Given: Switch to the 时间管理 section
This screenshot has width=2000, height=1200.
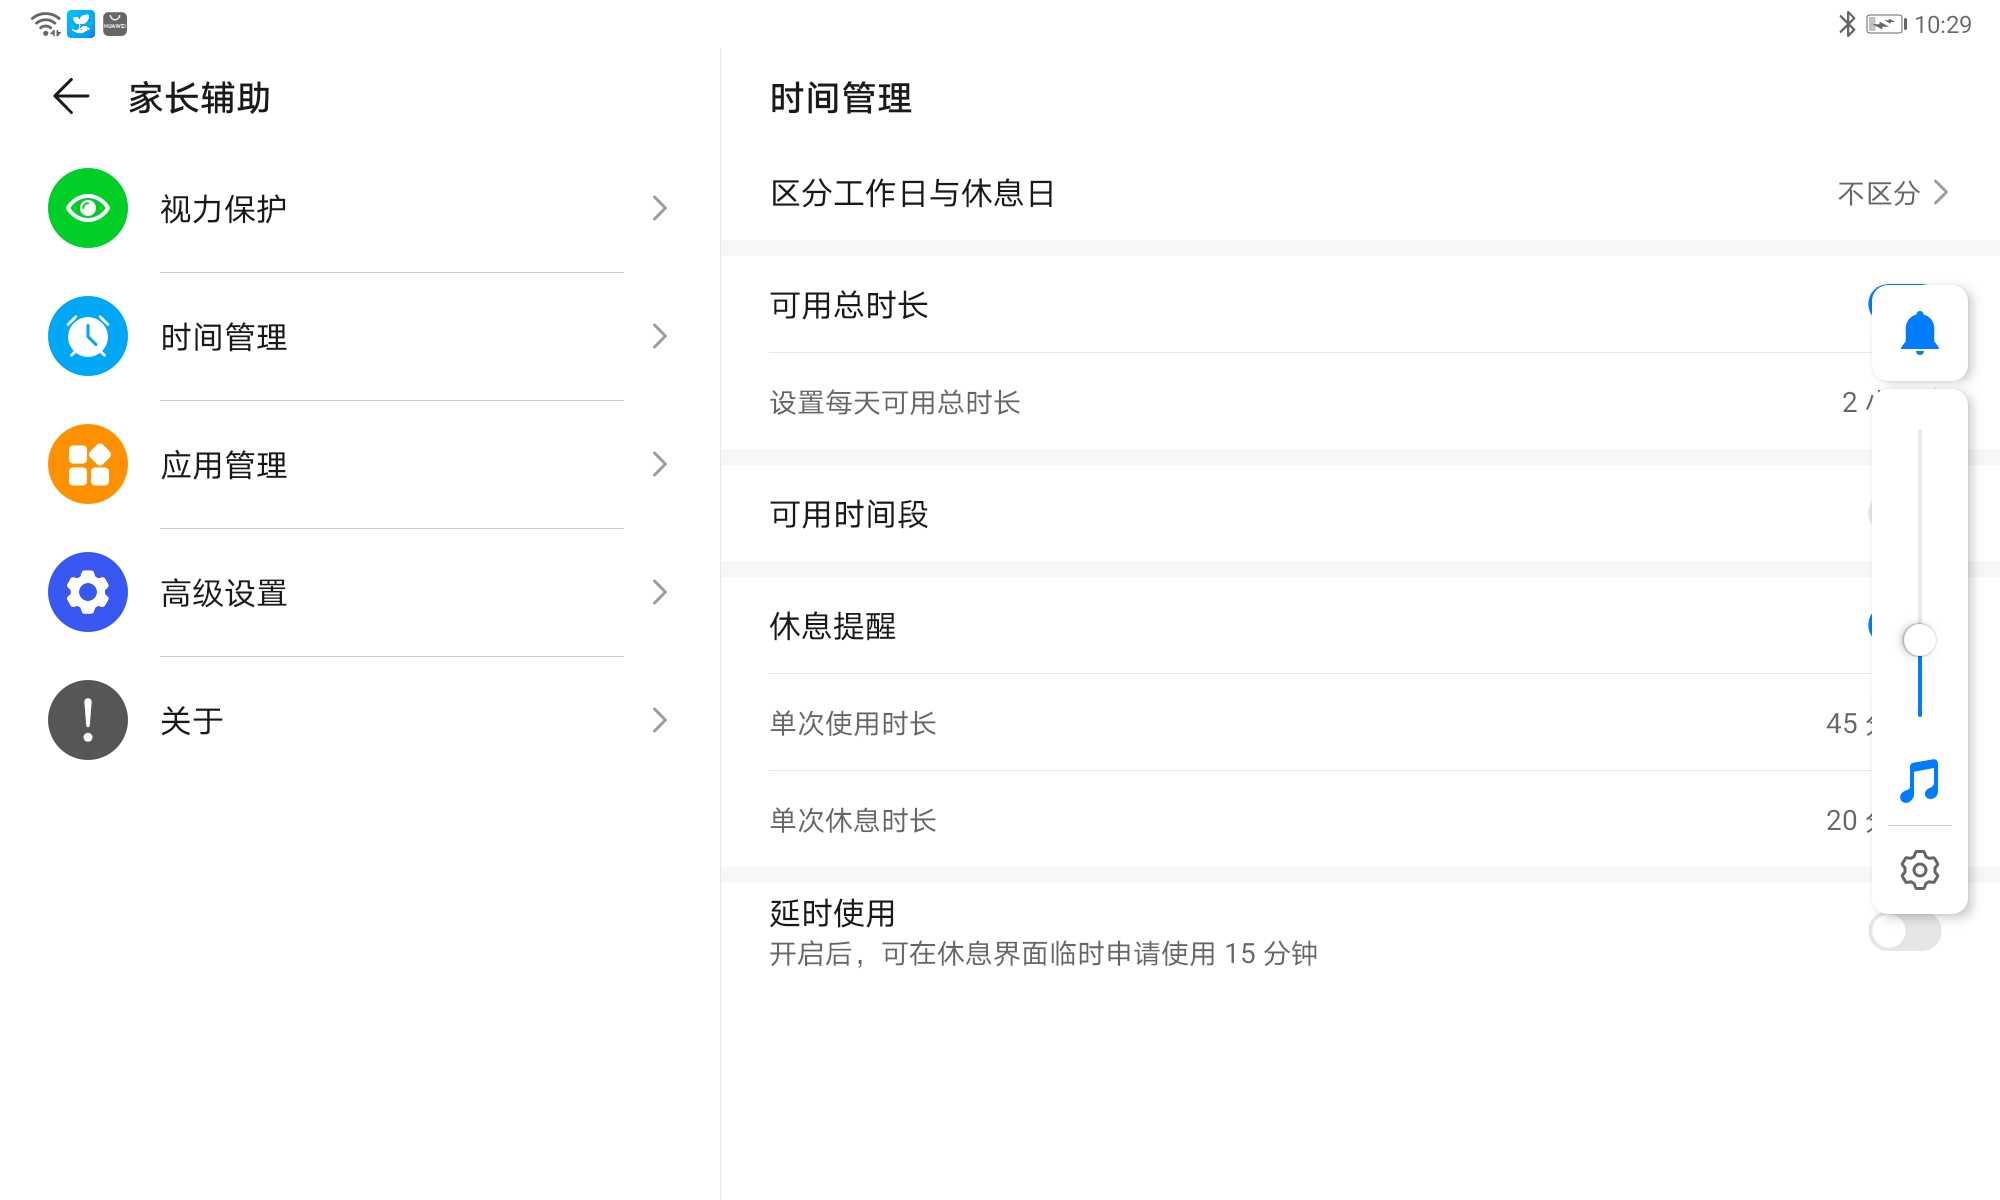Looking at the screenshot, I should 300,336.
